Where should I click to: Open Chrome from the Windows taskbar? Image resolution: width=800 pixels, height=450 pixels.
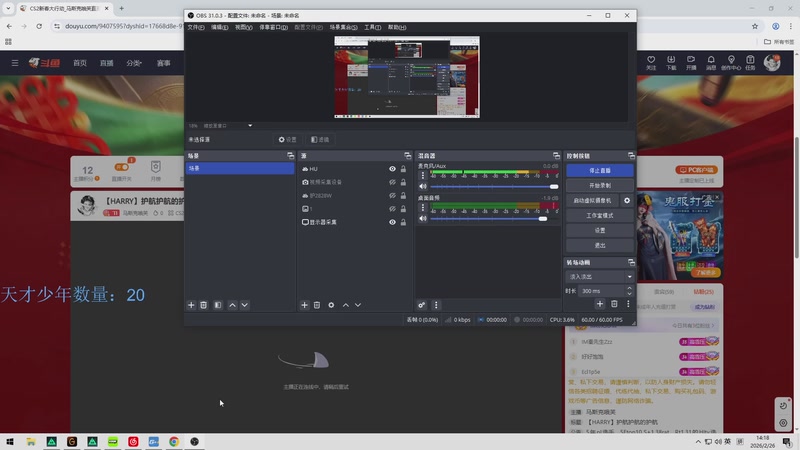pos(174,442)
